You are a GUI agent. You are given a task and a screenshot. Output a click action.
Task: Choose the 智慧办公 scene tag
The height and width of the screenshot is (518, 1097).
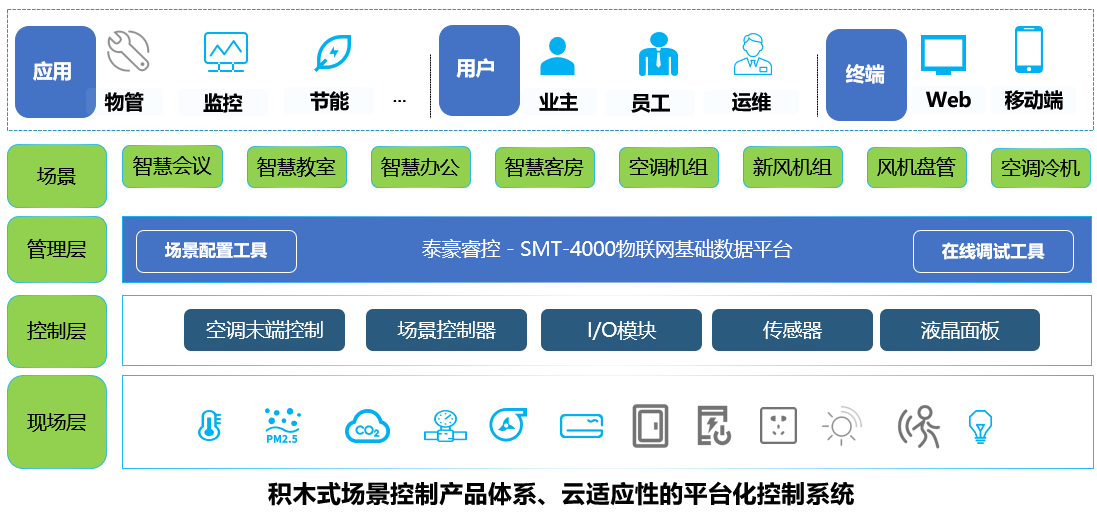pyautogui.click(x=420, y=167)
